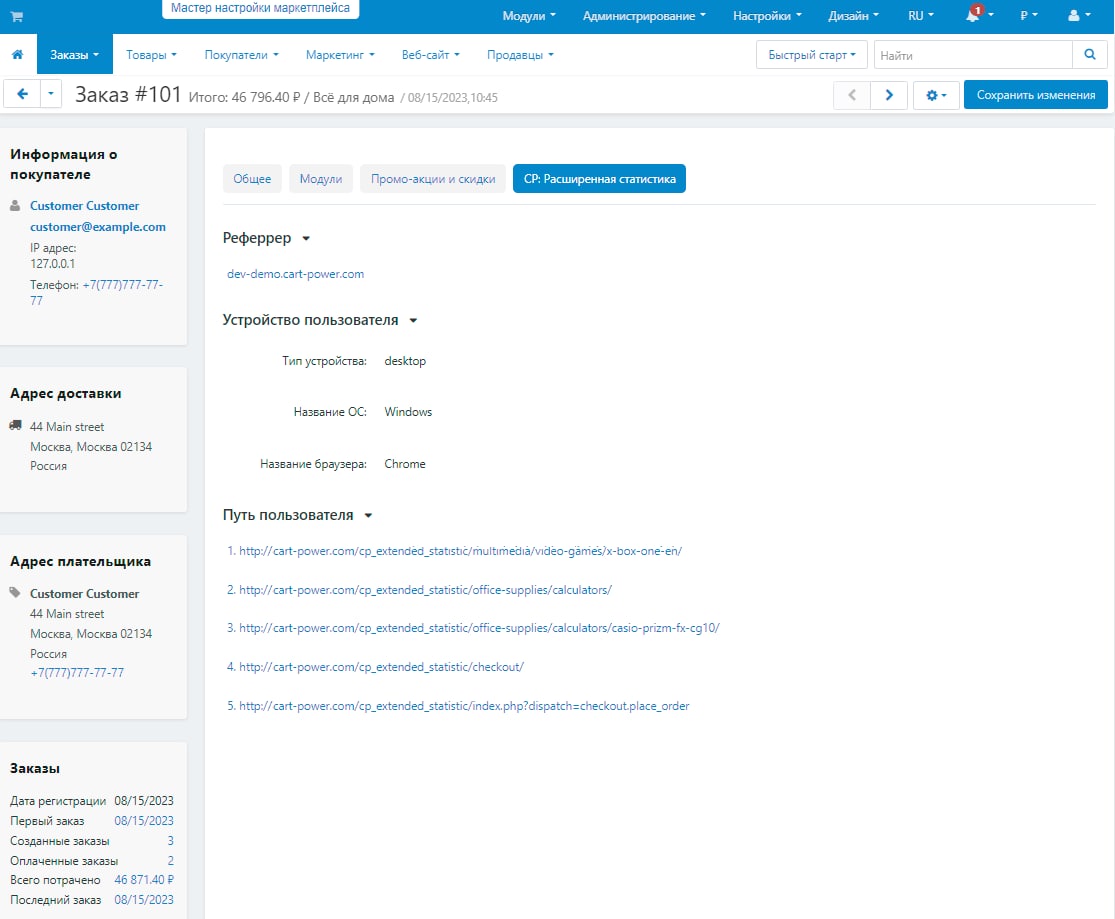Go to previous order with left chevron
This screenshot has height=919, width=1115.
click(x=852, y=95)
